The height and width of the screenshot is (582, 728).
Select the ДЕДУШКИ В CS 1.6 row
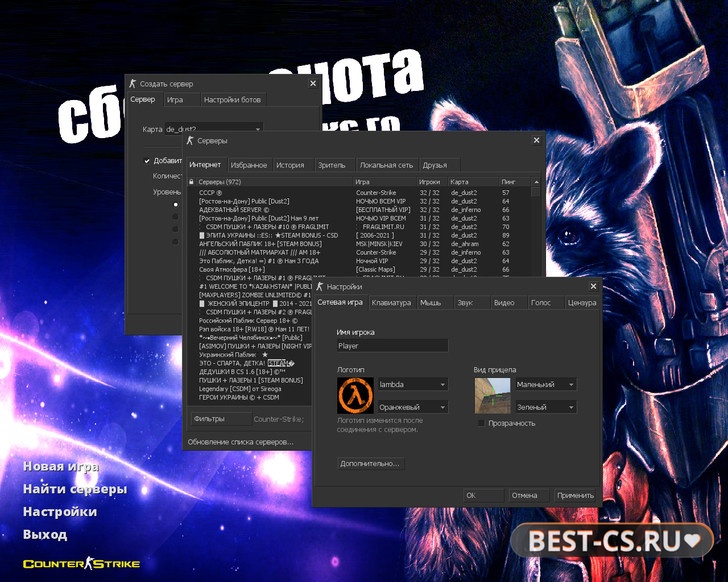tap(250, 372)
